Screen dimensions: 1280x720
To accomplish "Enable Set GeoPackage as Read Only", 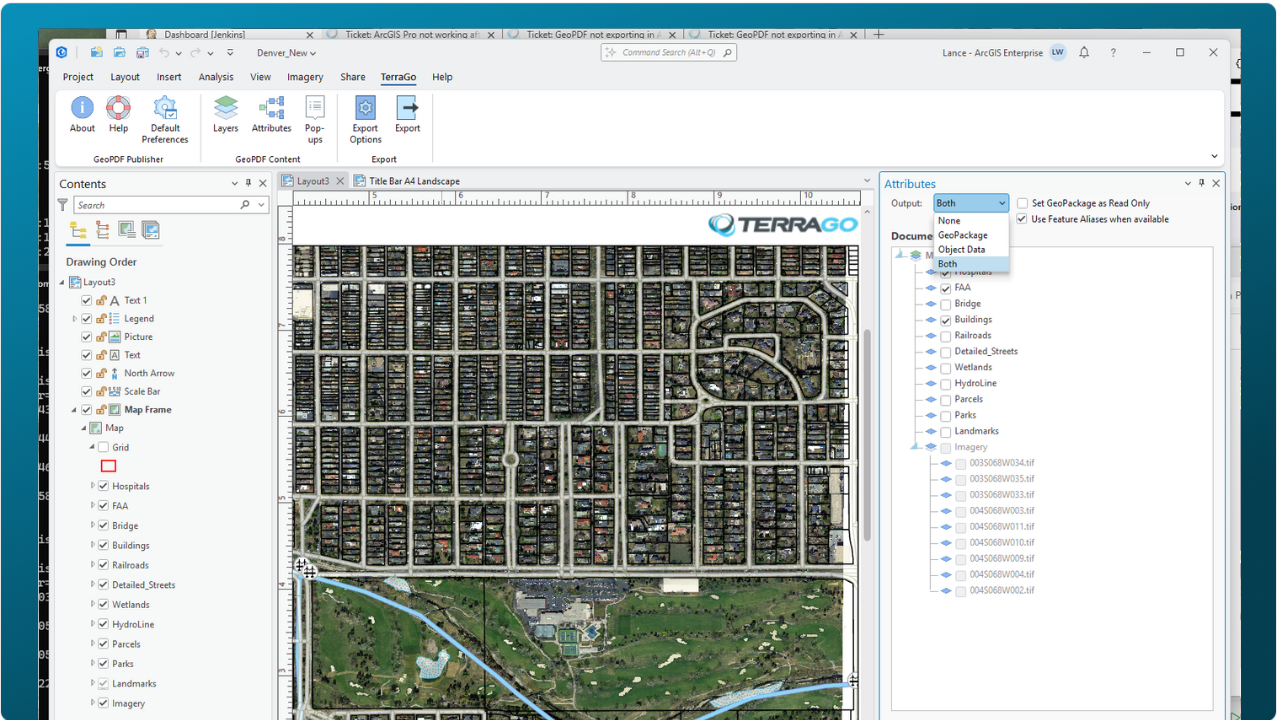I will pos(1022,203).
